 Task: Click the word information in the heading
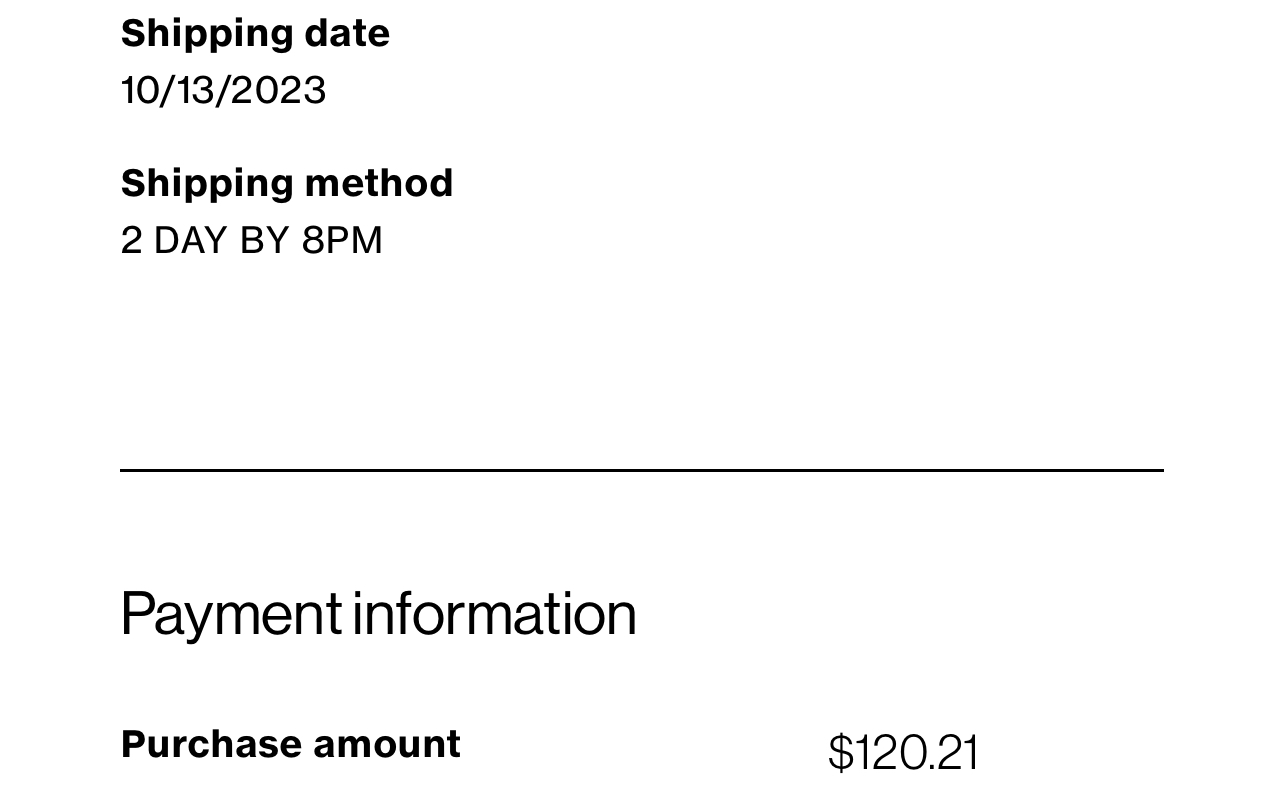494,612
